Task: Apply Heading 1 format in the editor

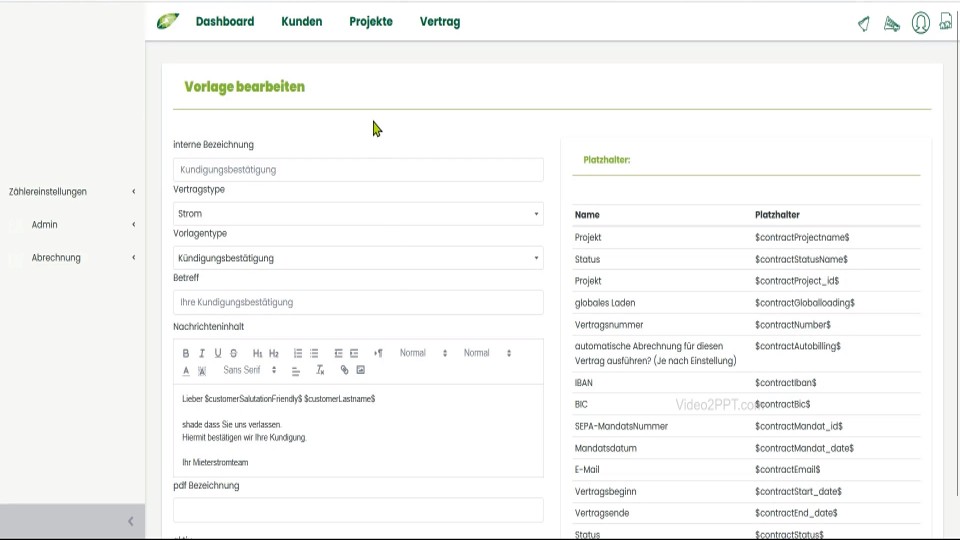Action: 257,353
